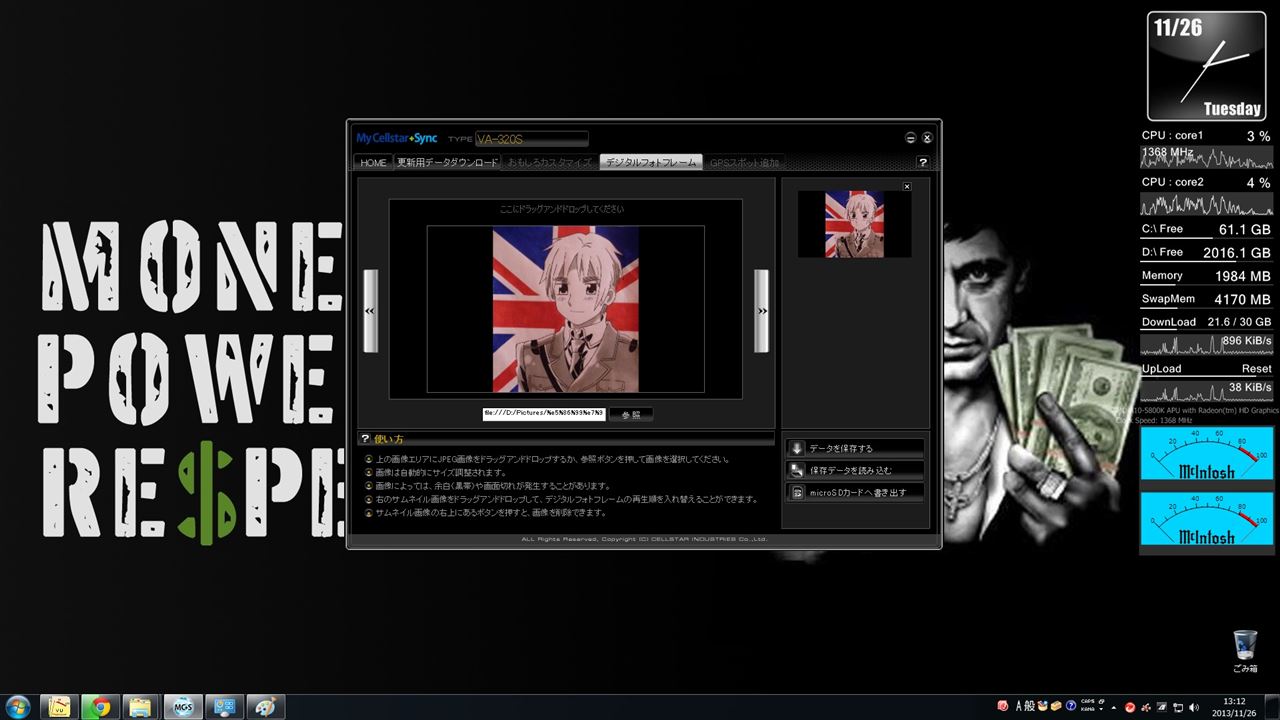The height and width of the screenshot is (720, 1280).
Task: Click Reset on the UpLoad meter
Action: coord(1256,369)
